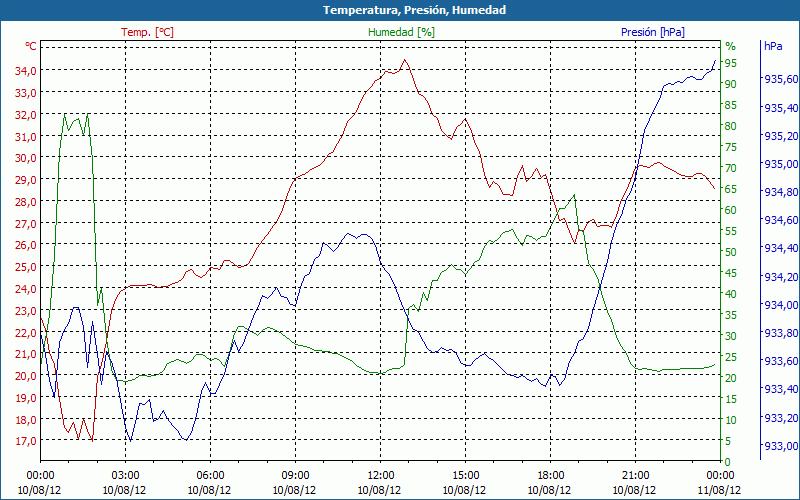The image size is (800, 500).
Task: Click the '20,0' temperature axis value
Action: coord(26,376)
